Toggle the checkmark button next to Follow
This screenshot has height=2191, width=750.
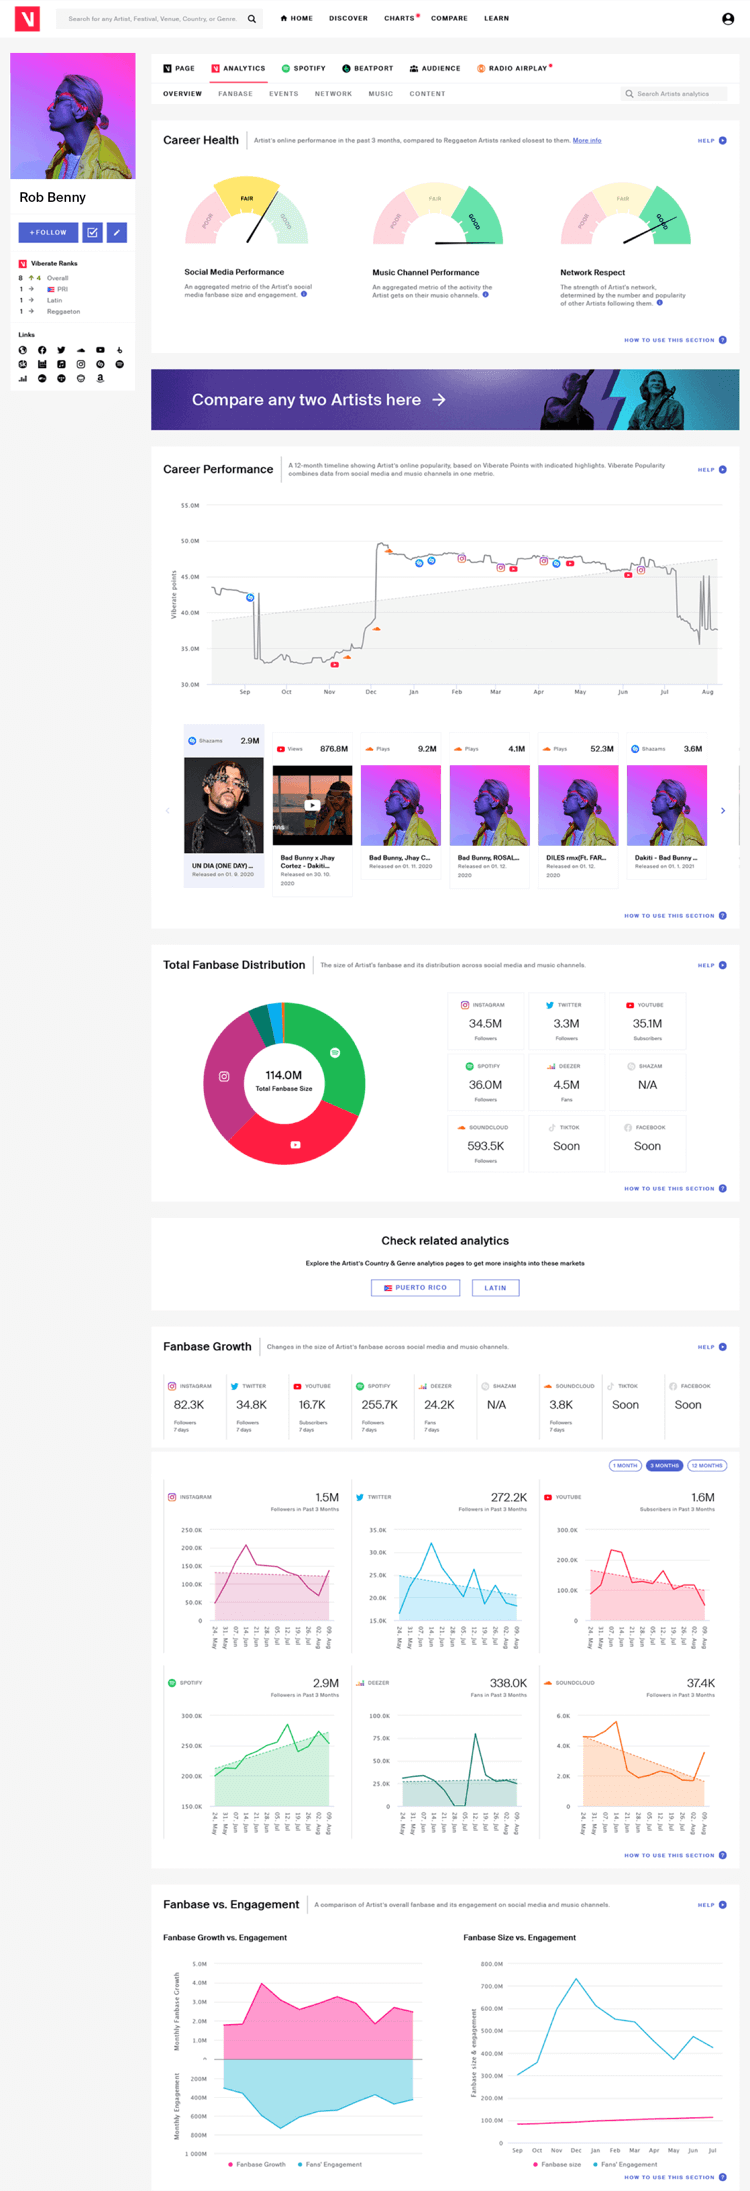coord(92,232)
